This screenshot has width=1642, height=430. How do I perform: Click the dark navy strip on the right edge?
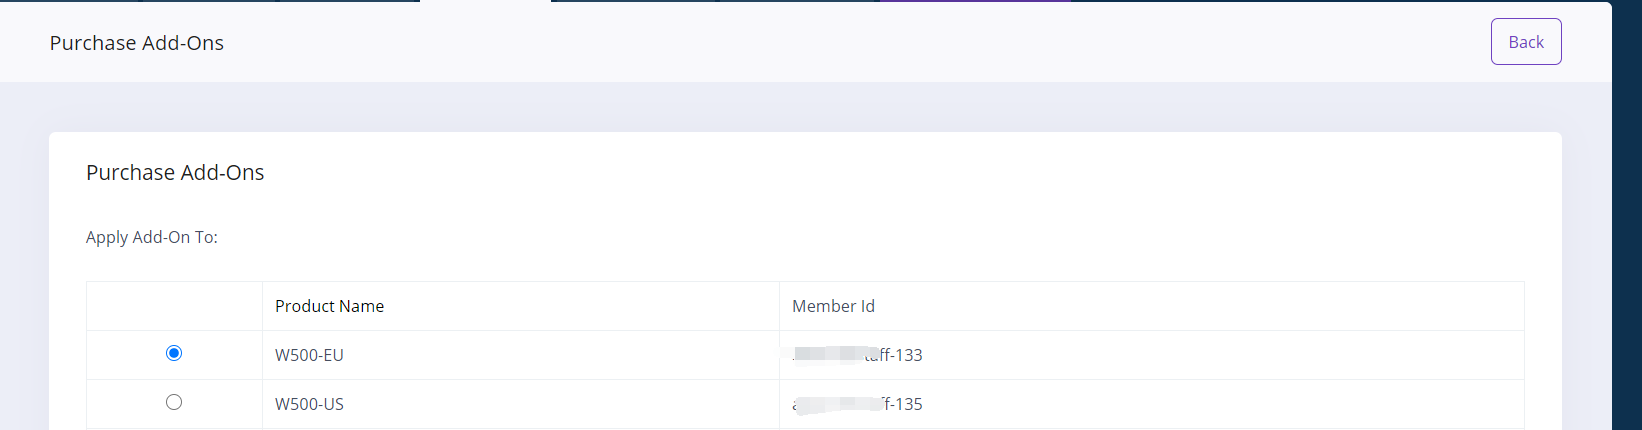click(x=1627, y=215)
